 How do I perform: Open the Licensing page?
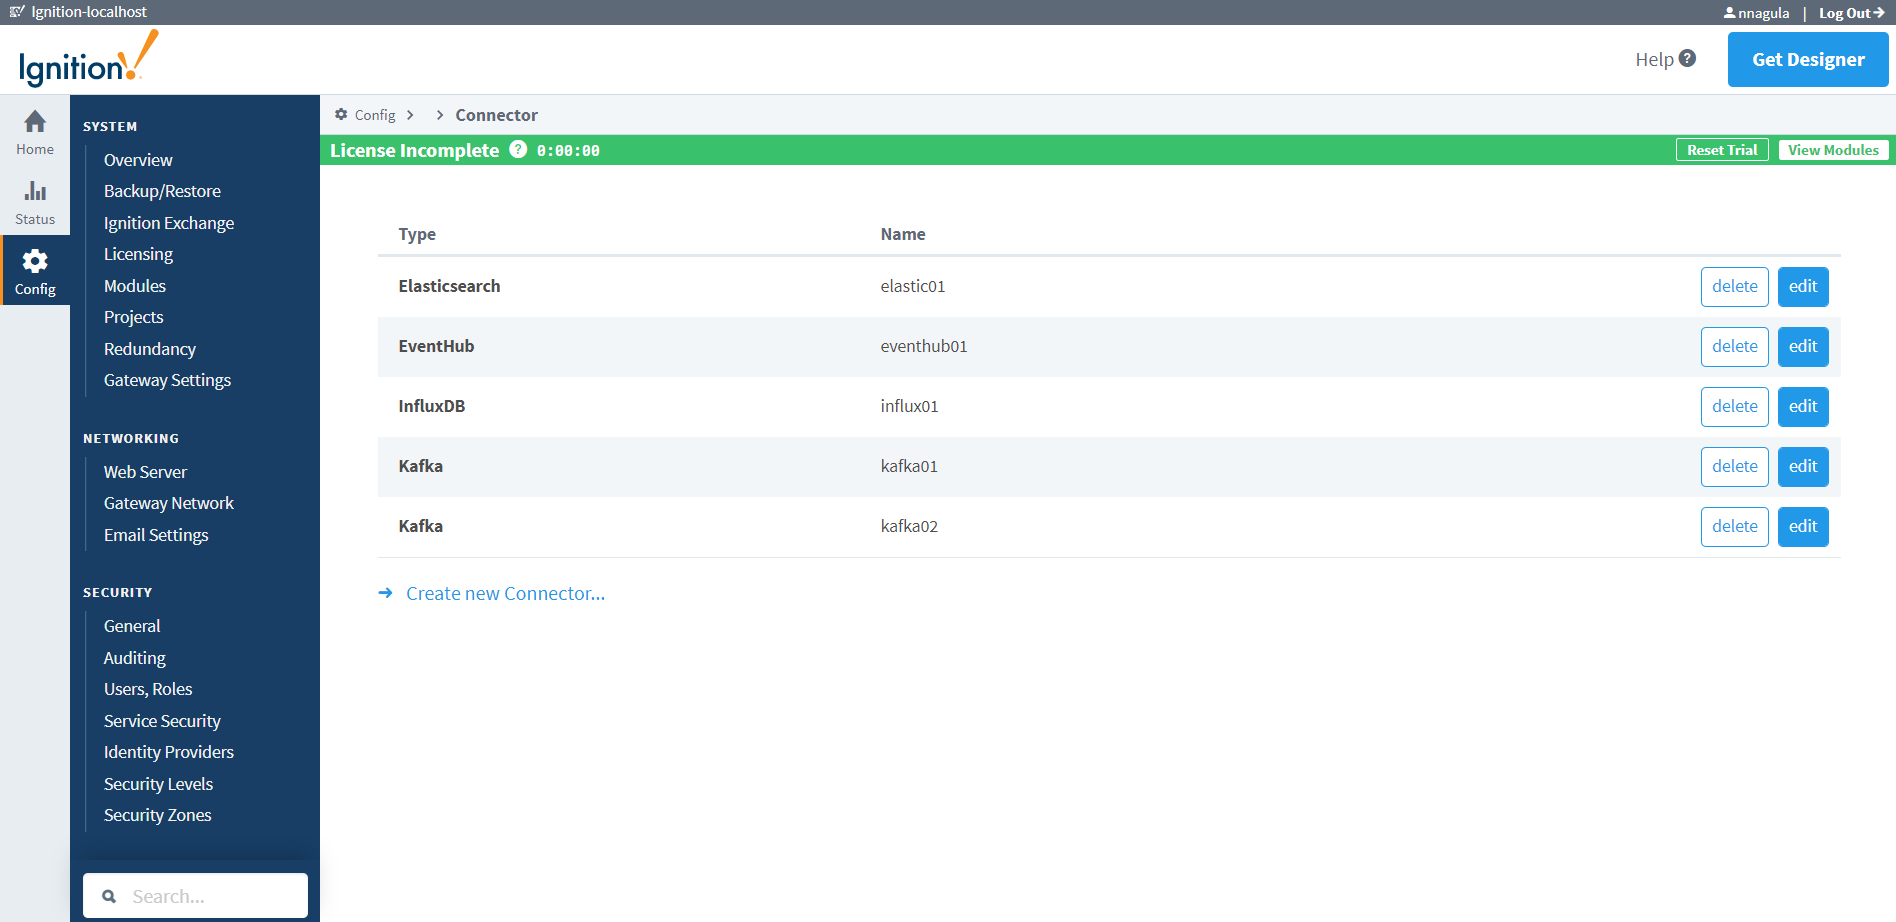click(138, 254)
